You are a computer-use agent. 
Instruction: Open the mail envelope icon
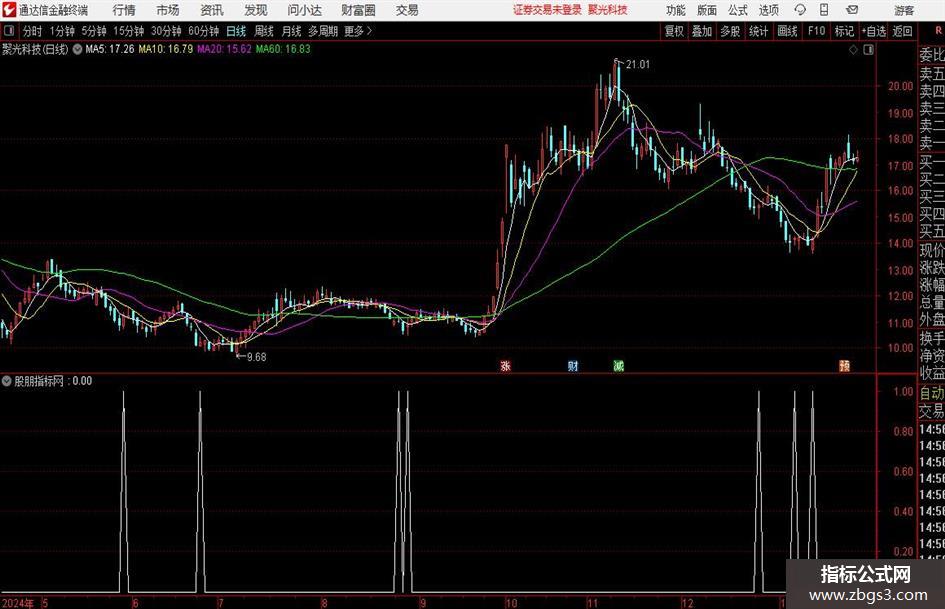click(x=852, y=10)
